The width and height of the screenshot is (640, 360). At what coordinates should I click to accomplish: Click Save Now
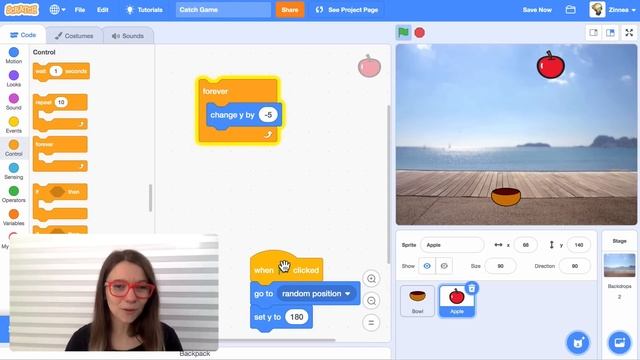pos(537,9)
